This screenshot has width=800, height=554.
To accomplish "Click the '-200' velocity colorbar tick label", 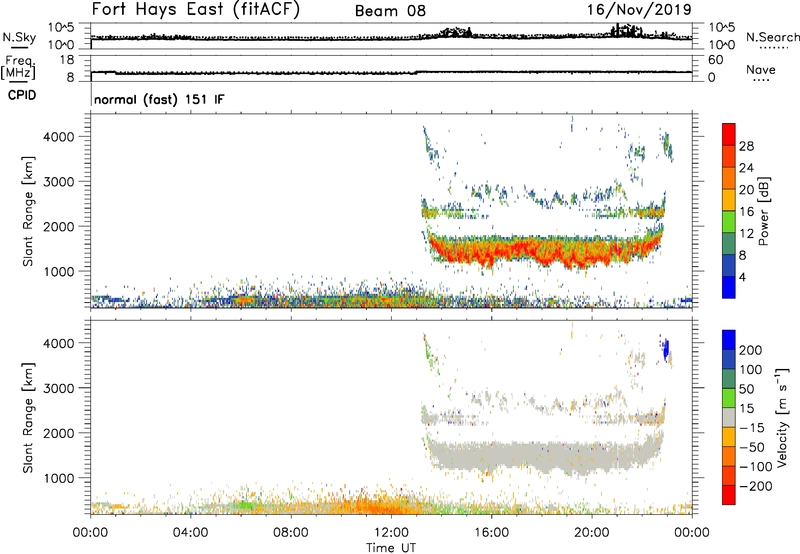I will click(x=756, y=486).
